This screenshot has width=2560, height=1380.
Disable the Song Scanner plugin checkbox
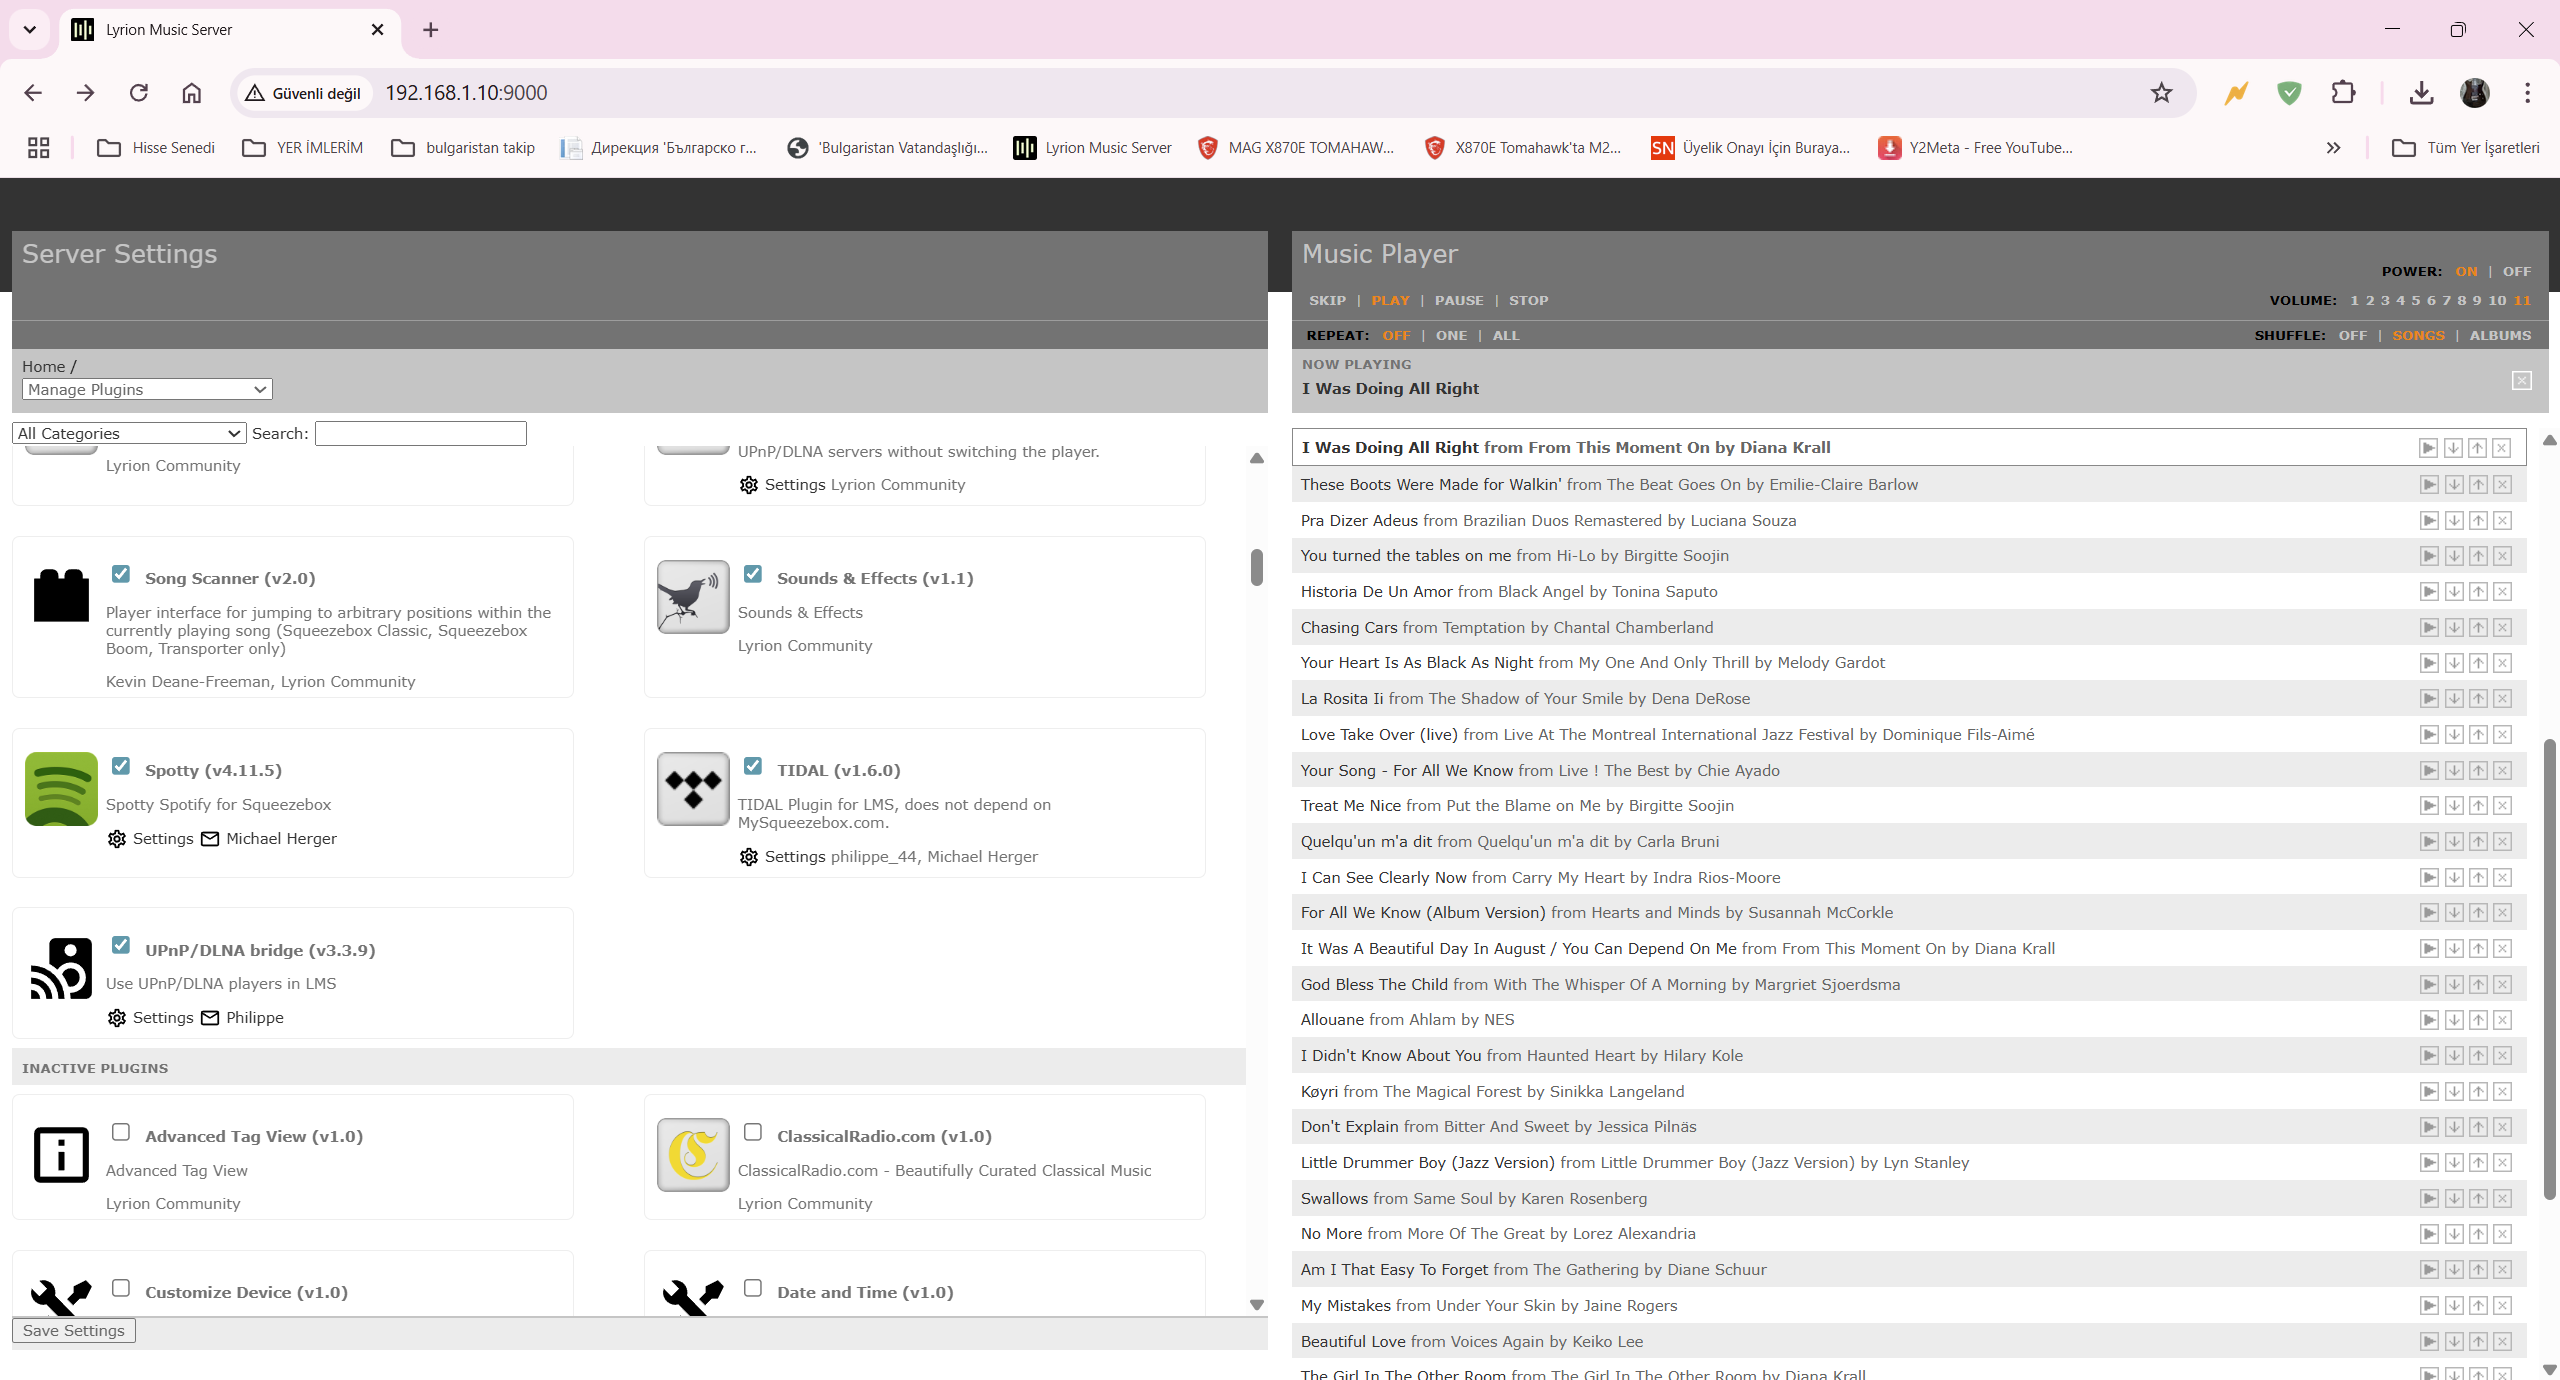click(121, 574)
